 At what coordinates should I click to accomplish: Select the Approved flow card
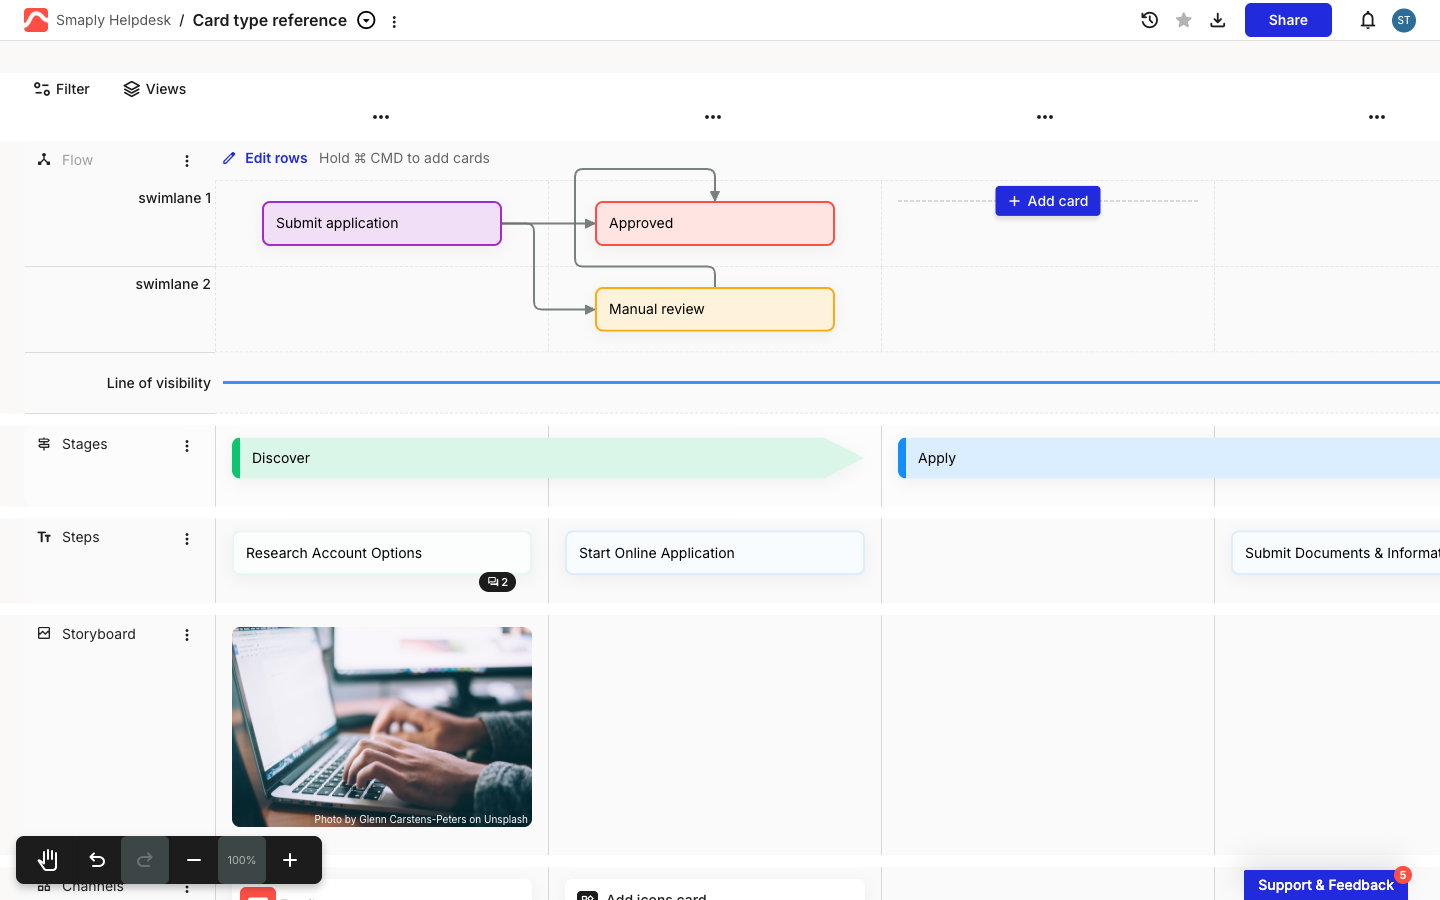[715, 223]
